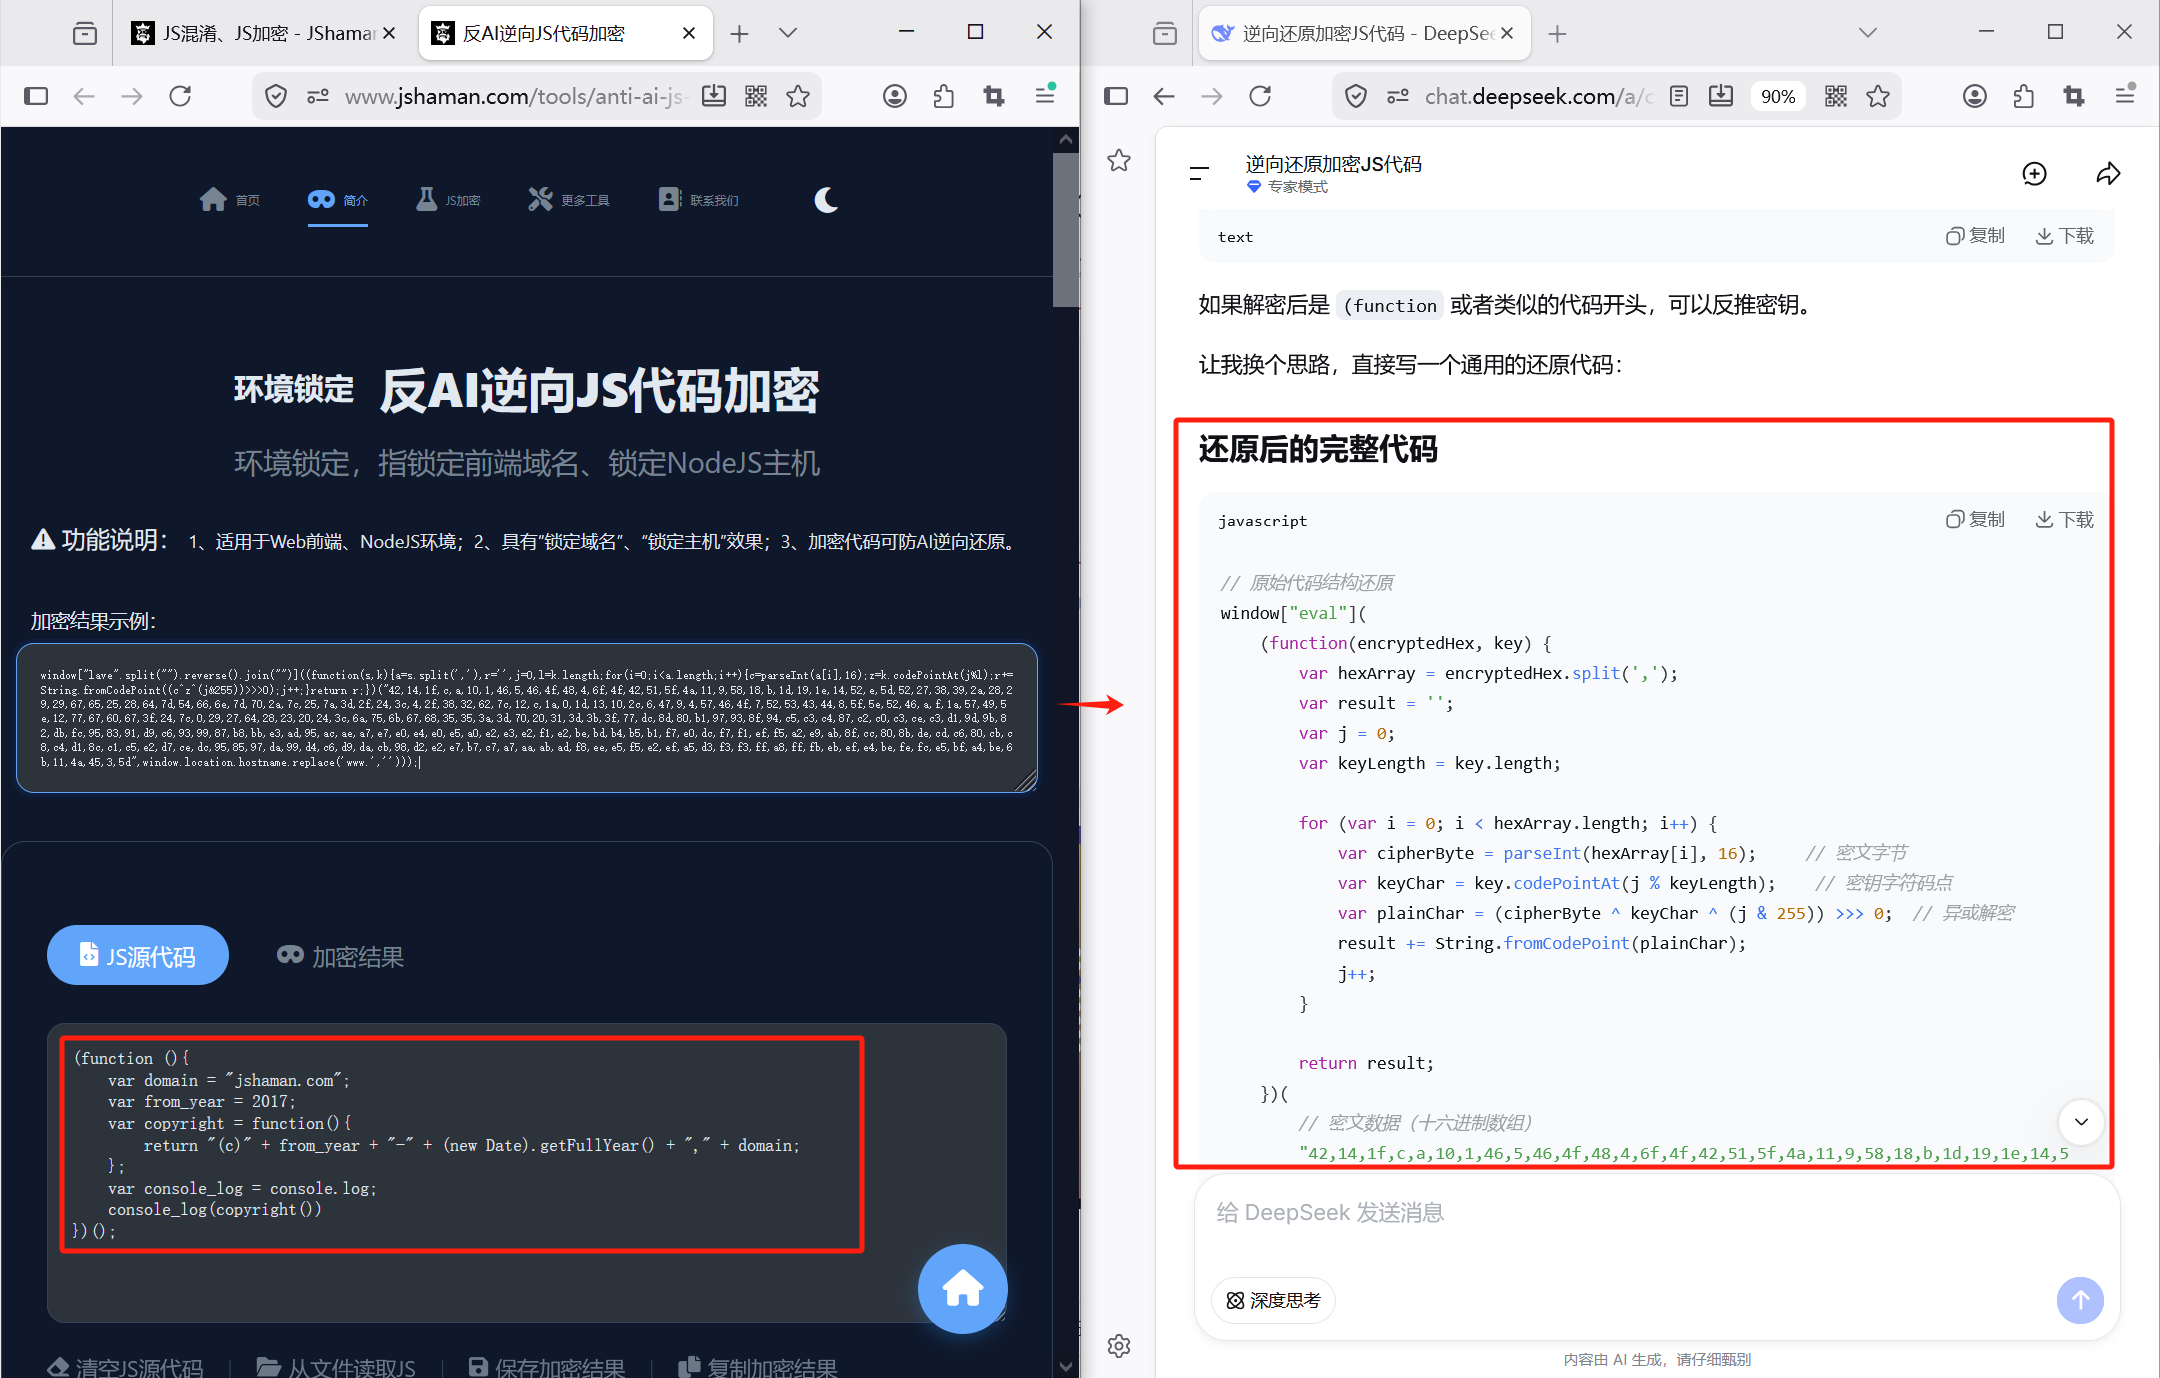The image size is (2160, 1378).
Task: Copy the text code block via 复制
Action: 1975,236
